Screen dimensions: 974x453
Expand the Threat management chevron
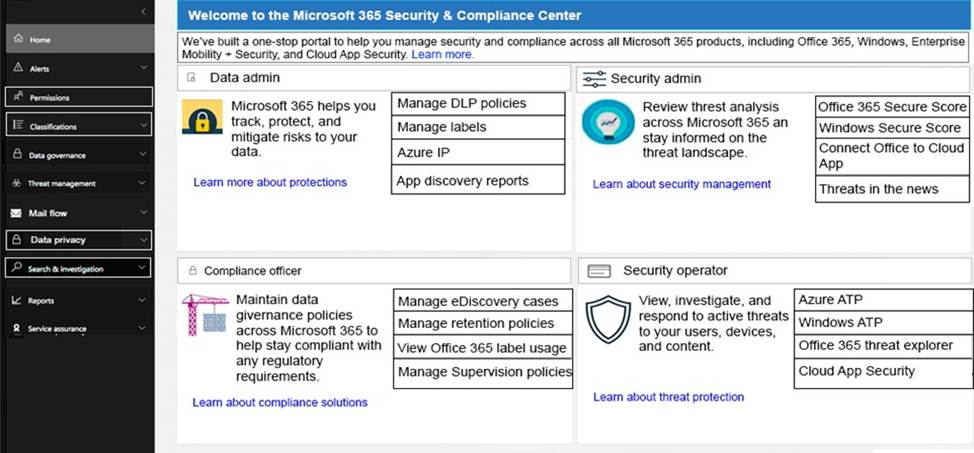click(x=143, y=183)
